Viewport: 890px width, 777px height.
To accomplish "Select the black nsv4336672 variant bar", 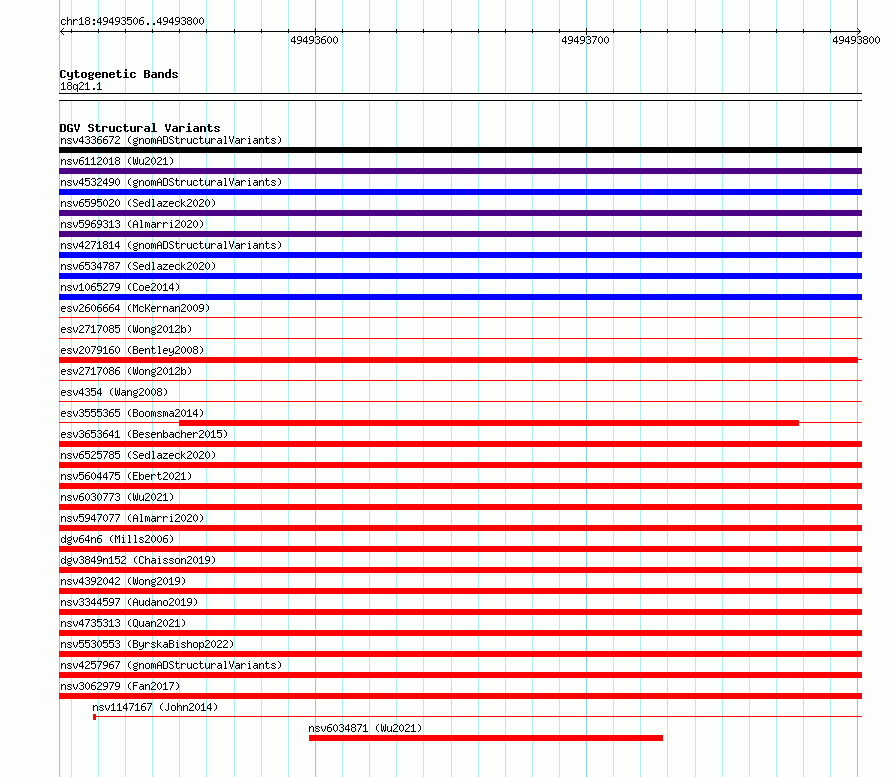I will [460, 150].
